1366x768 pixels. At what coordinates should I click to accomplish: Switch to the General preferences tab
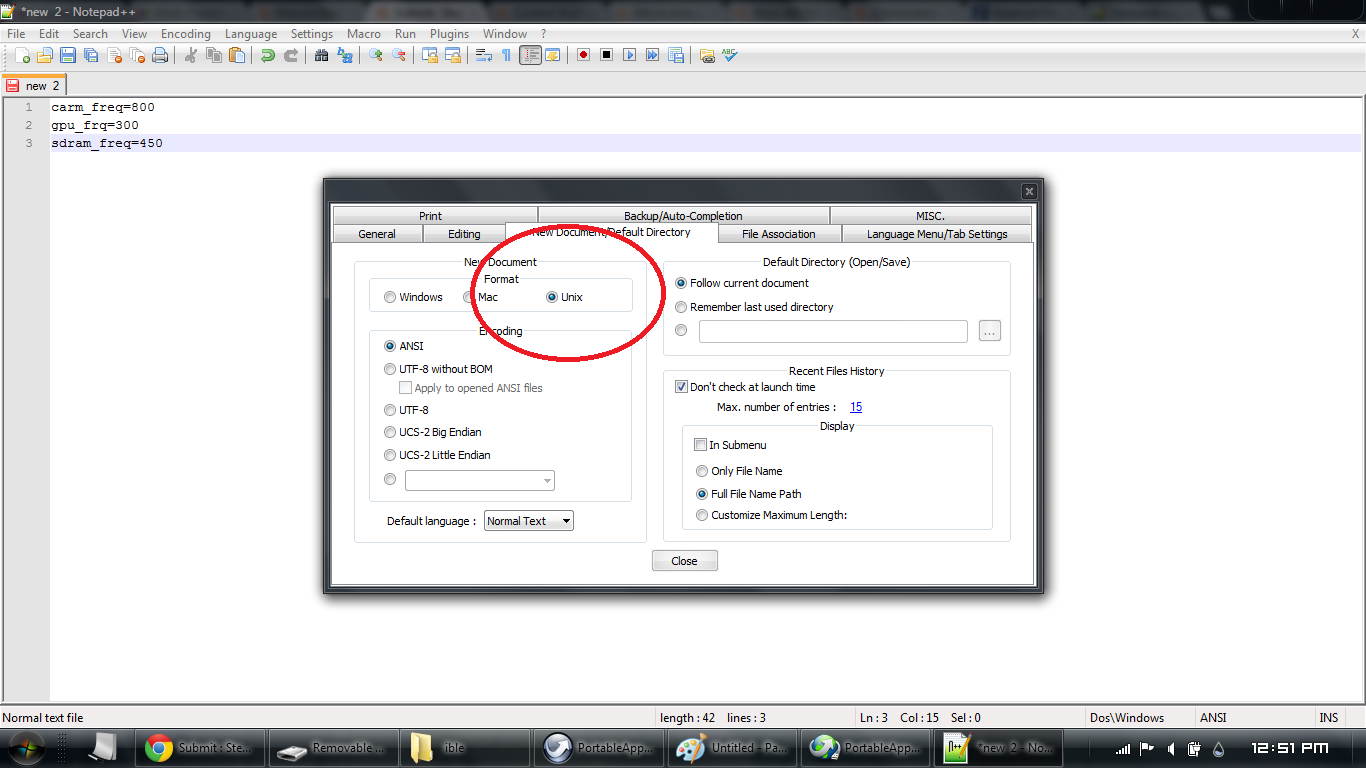377,234
